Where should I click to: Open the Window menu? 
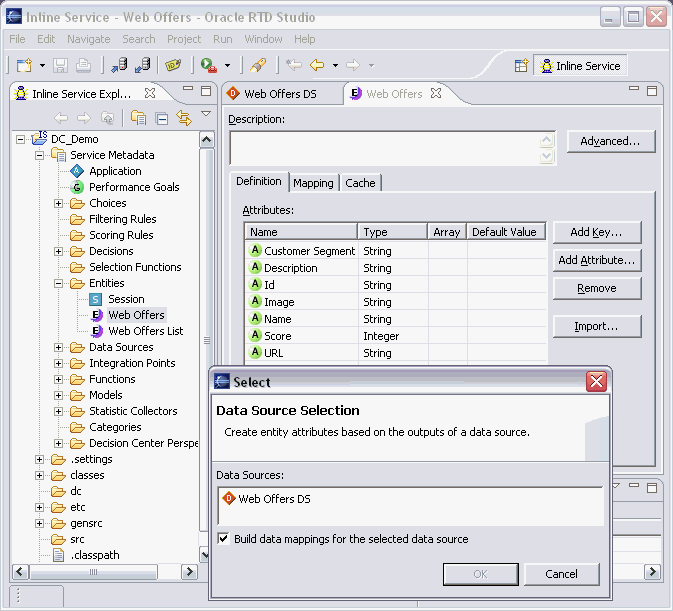tap(263, 39)
